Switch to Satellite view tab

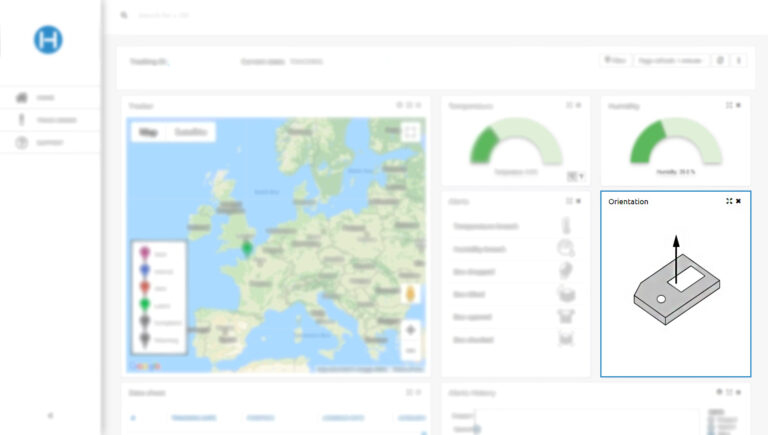pos(191,132)
